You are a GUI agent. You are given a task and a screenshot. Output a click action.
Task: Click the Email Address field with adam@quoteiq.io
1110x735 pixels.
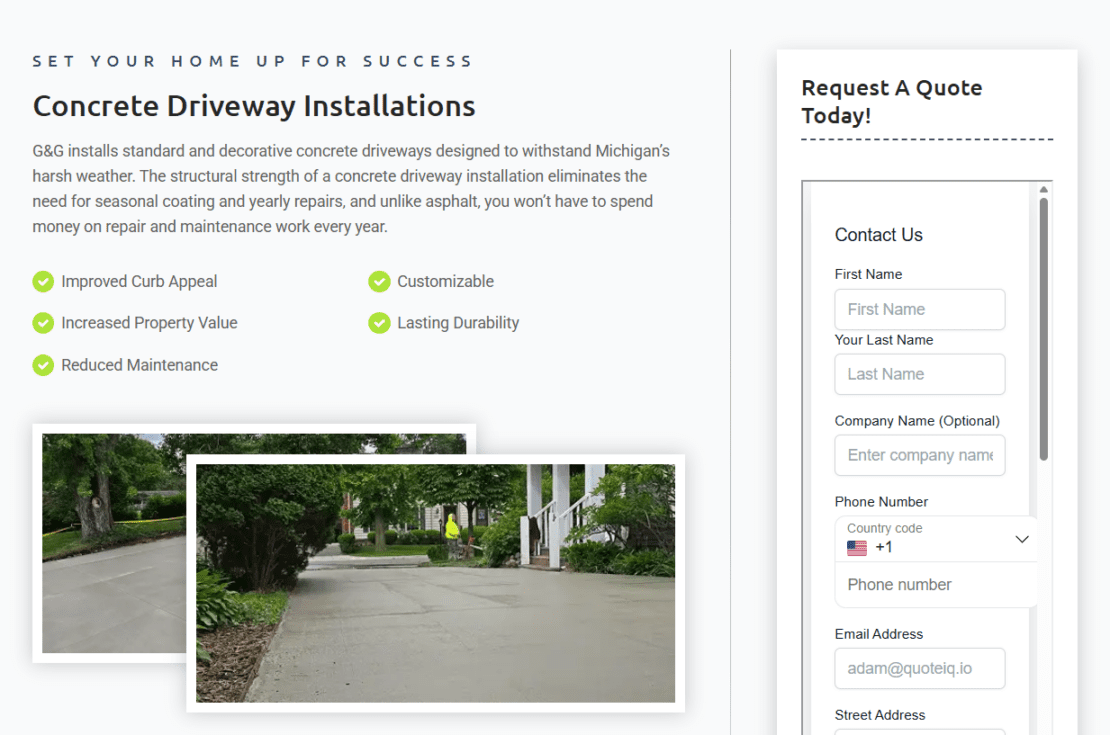click(x=920, y=668)
